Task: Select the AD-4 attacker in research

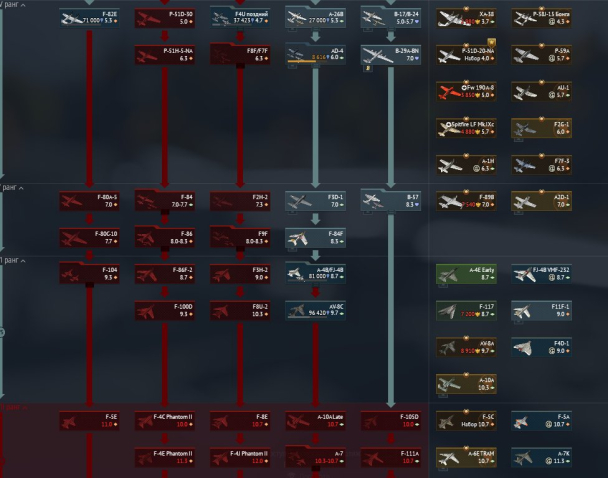Action: click(x=315, y=54)
